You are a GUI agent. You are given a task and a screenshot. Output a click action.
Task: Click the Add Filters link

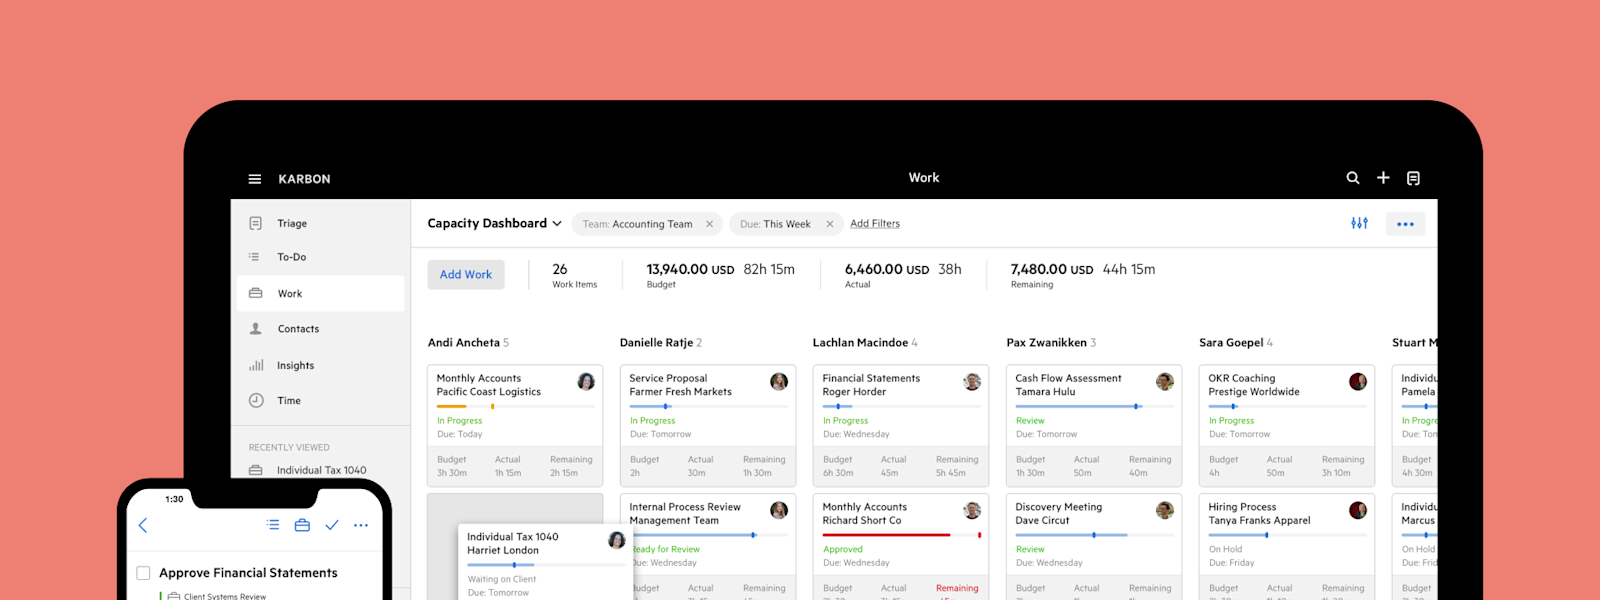(875, 224)
